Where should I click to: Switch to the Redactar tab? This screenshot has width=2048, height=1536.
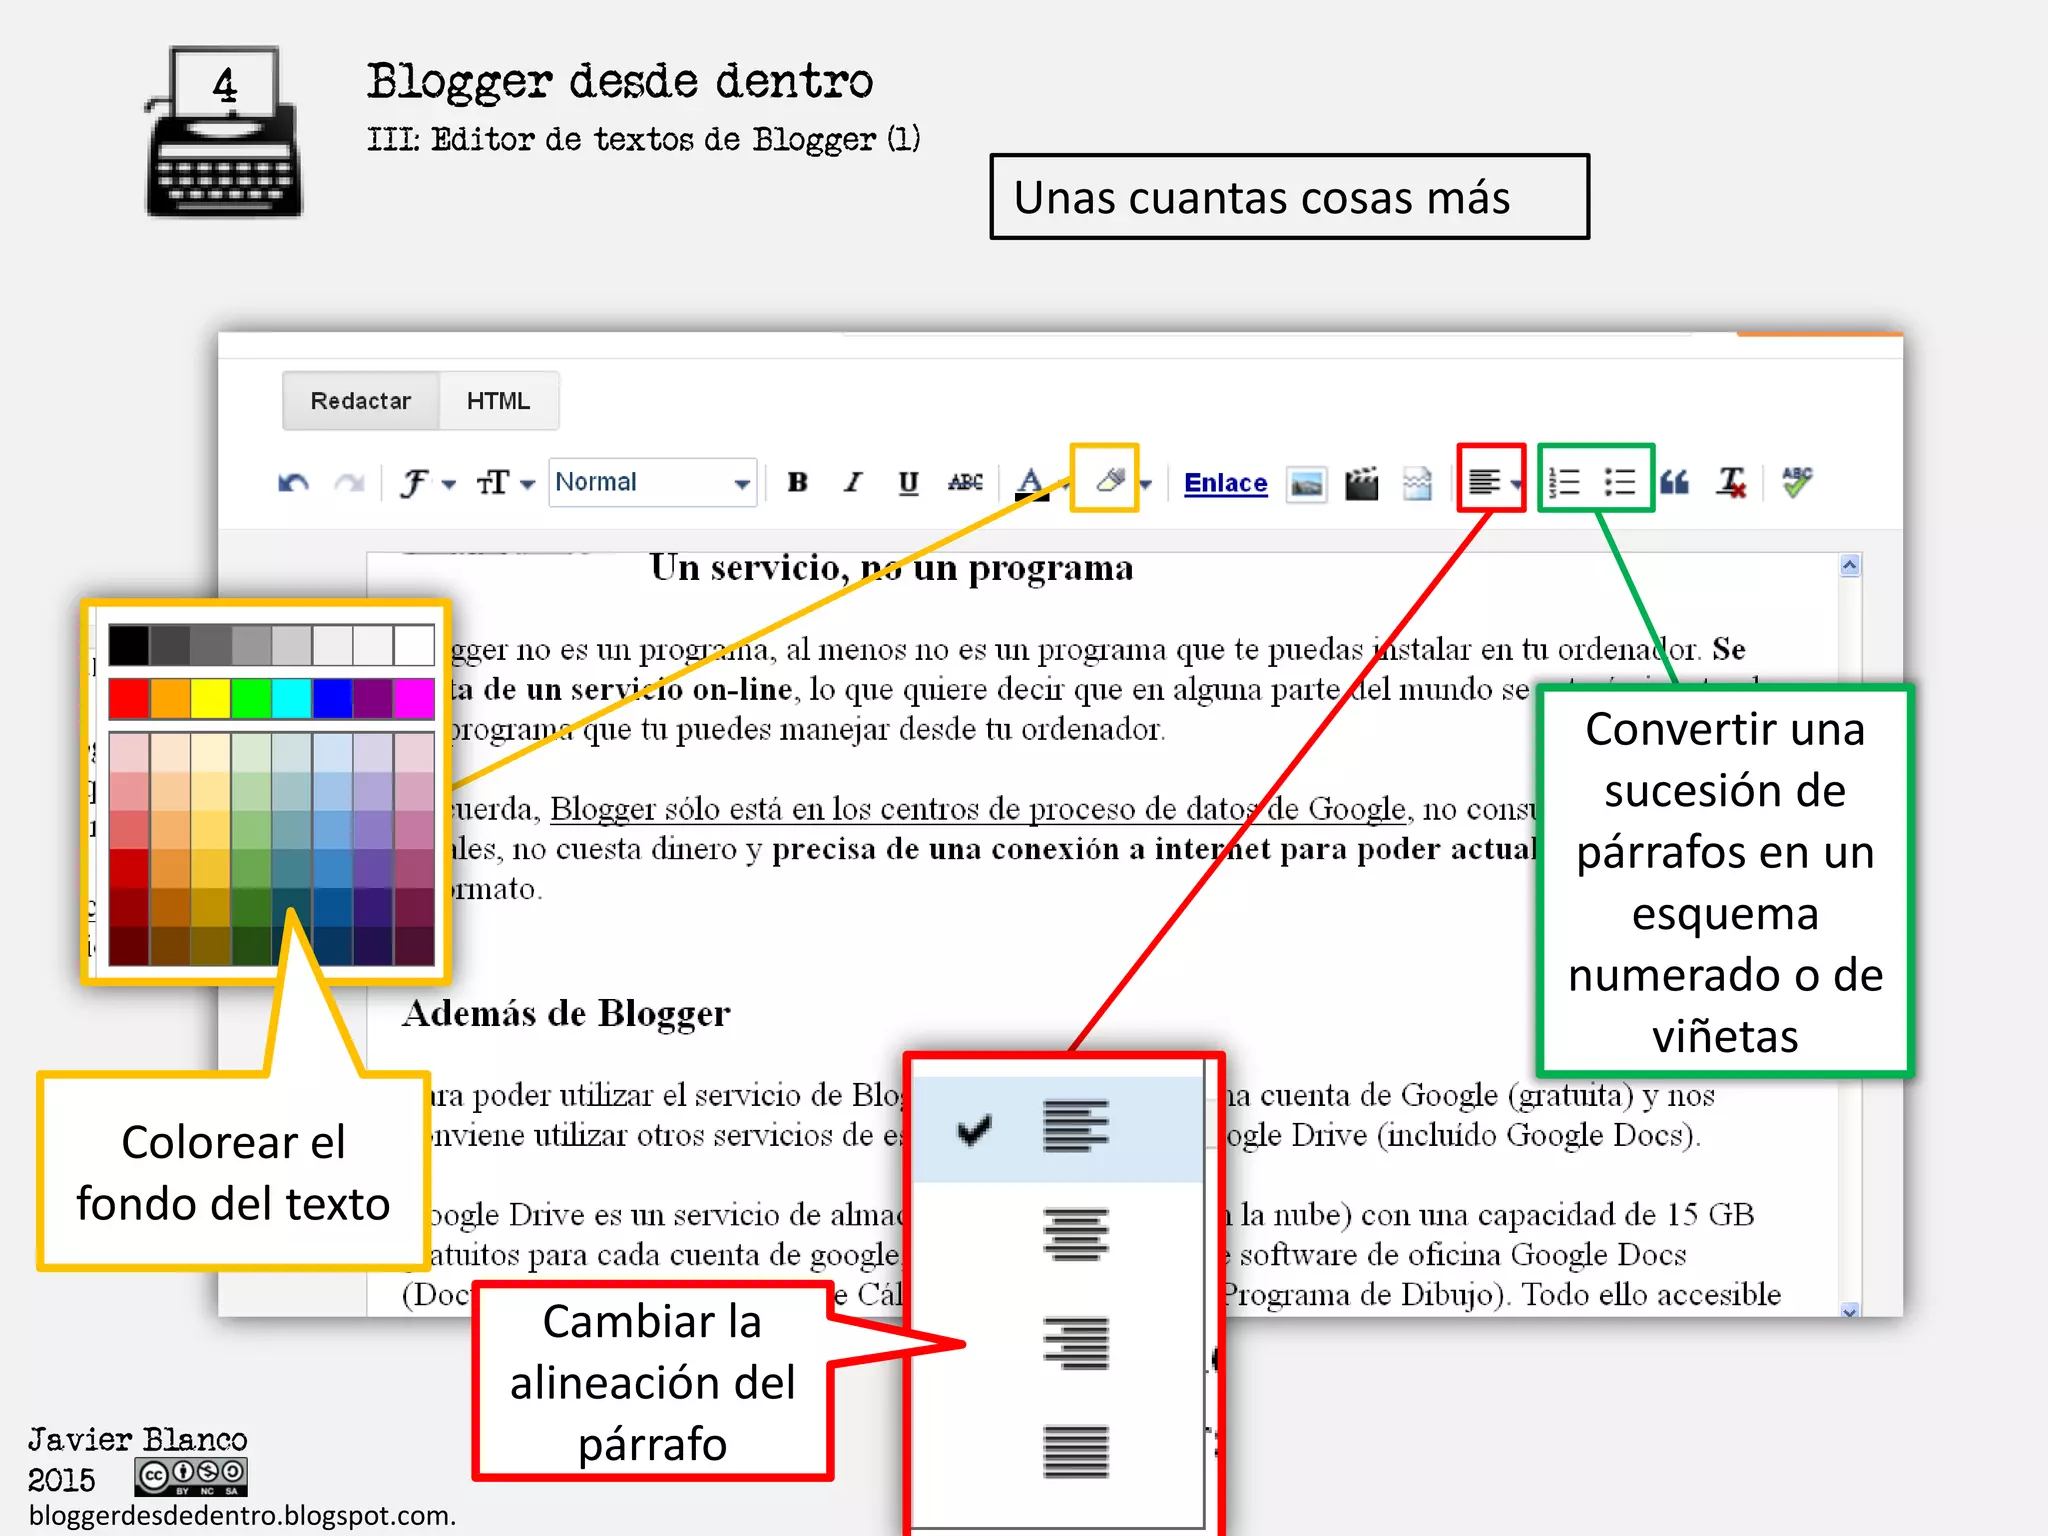pyautogui.click(x=360, y=401)
